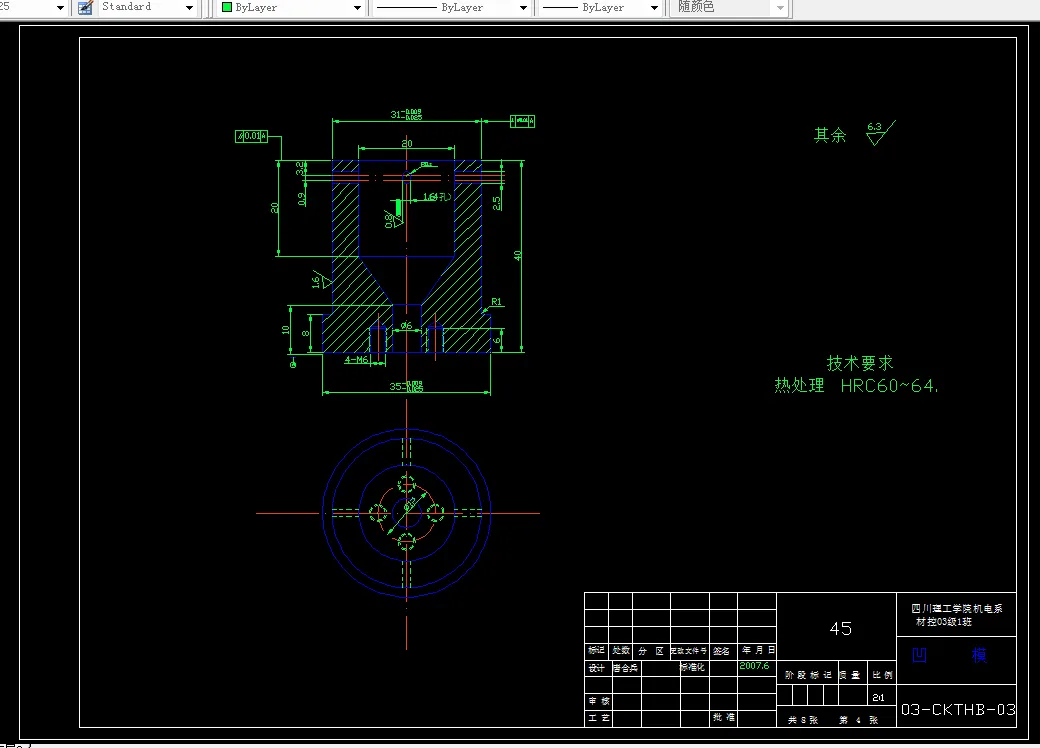Viewport: 1040px width, 748px height.
Task: Open the Standard table style dropdown
Action: [190, 8]
